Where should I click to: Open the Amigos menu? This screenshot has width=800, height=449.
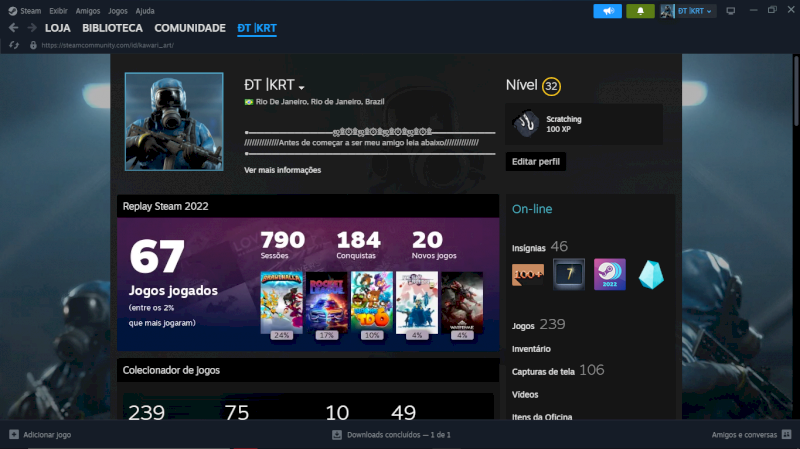[x=88, y=11]
